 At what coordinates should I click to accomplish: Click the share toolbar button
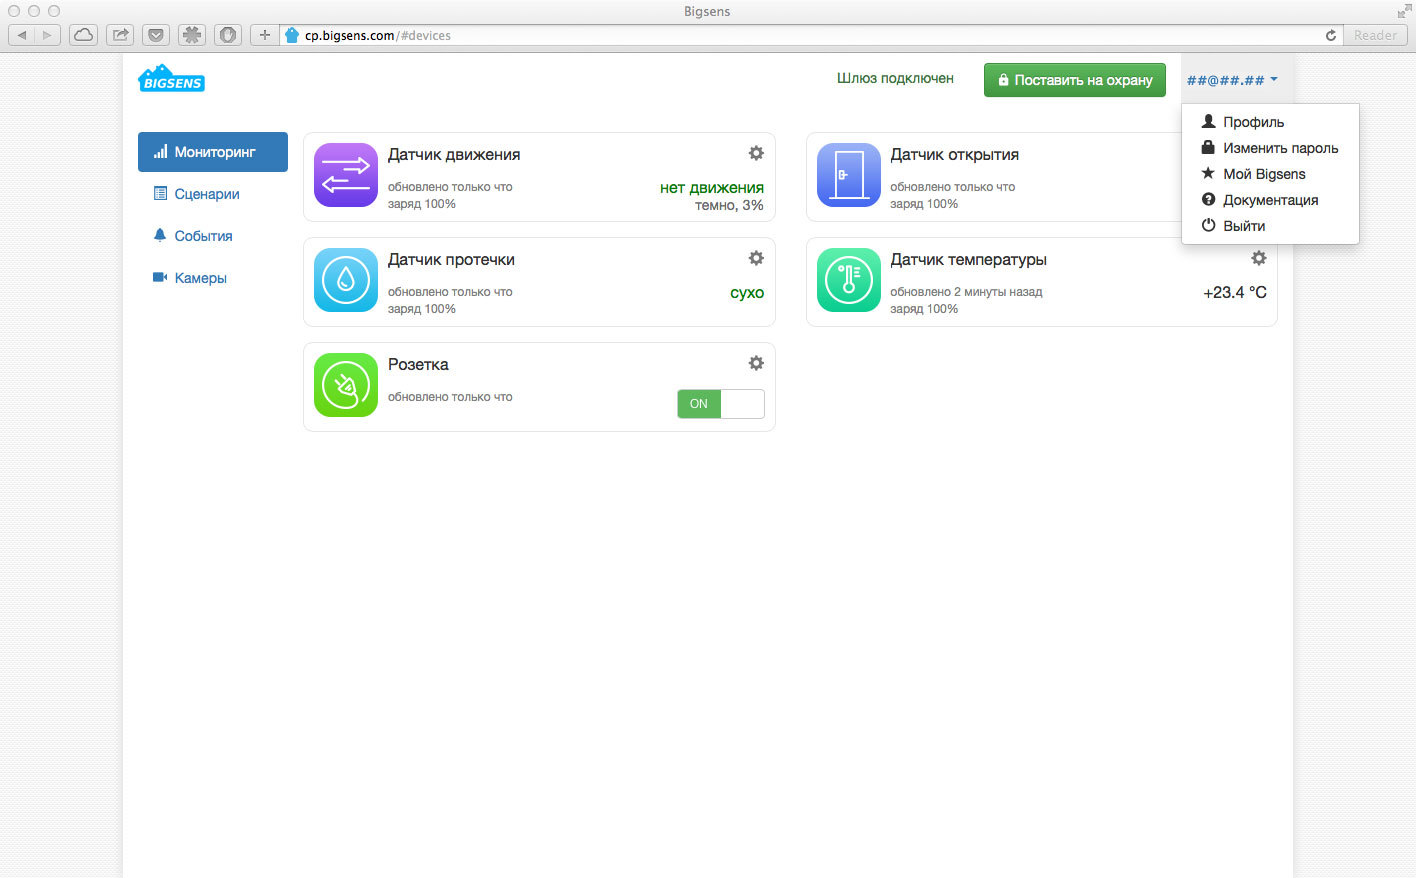(120, 35)
